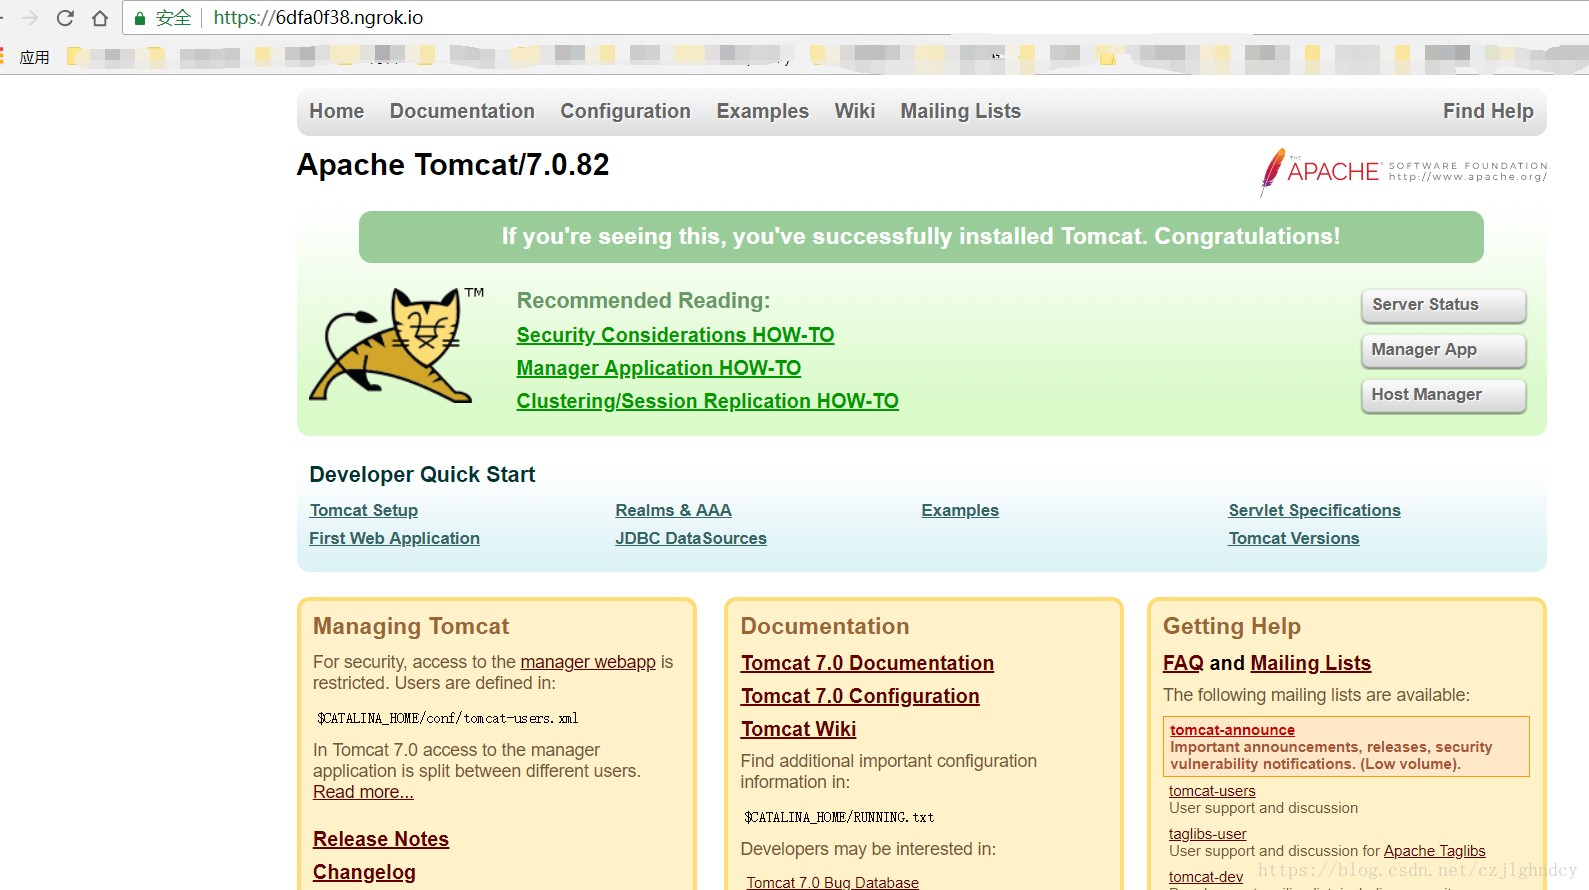Click the Host Manager button
Image resolution: width=1589 pixels, height=890 pixels.
click(1443, 395)
